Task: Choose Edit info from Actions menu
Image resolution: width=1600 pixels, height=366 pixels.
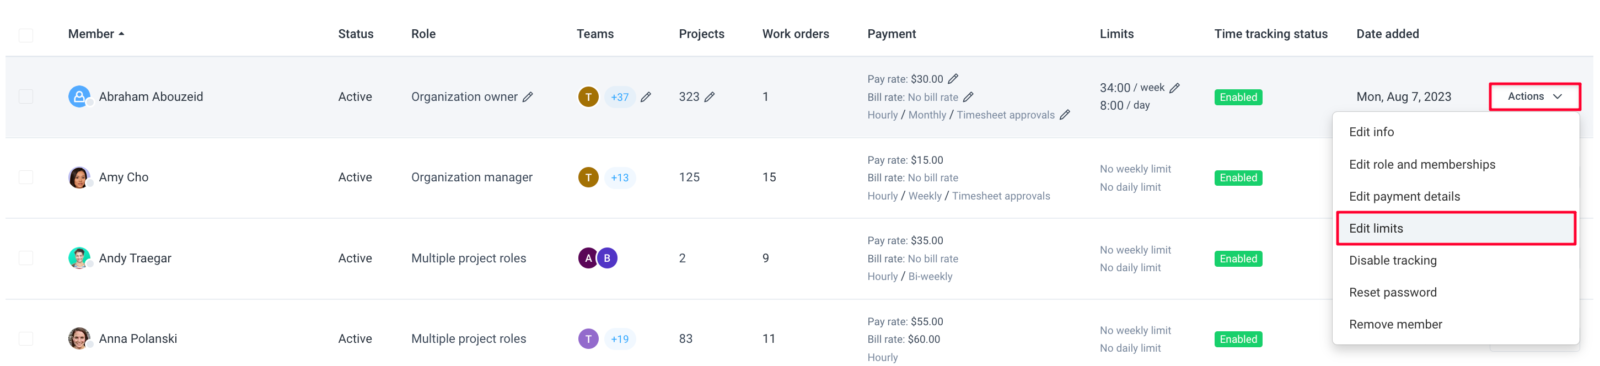Action: (x=1456, y=132)
